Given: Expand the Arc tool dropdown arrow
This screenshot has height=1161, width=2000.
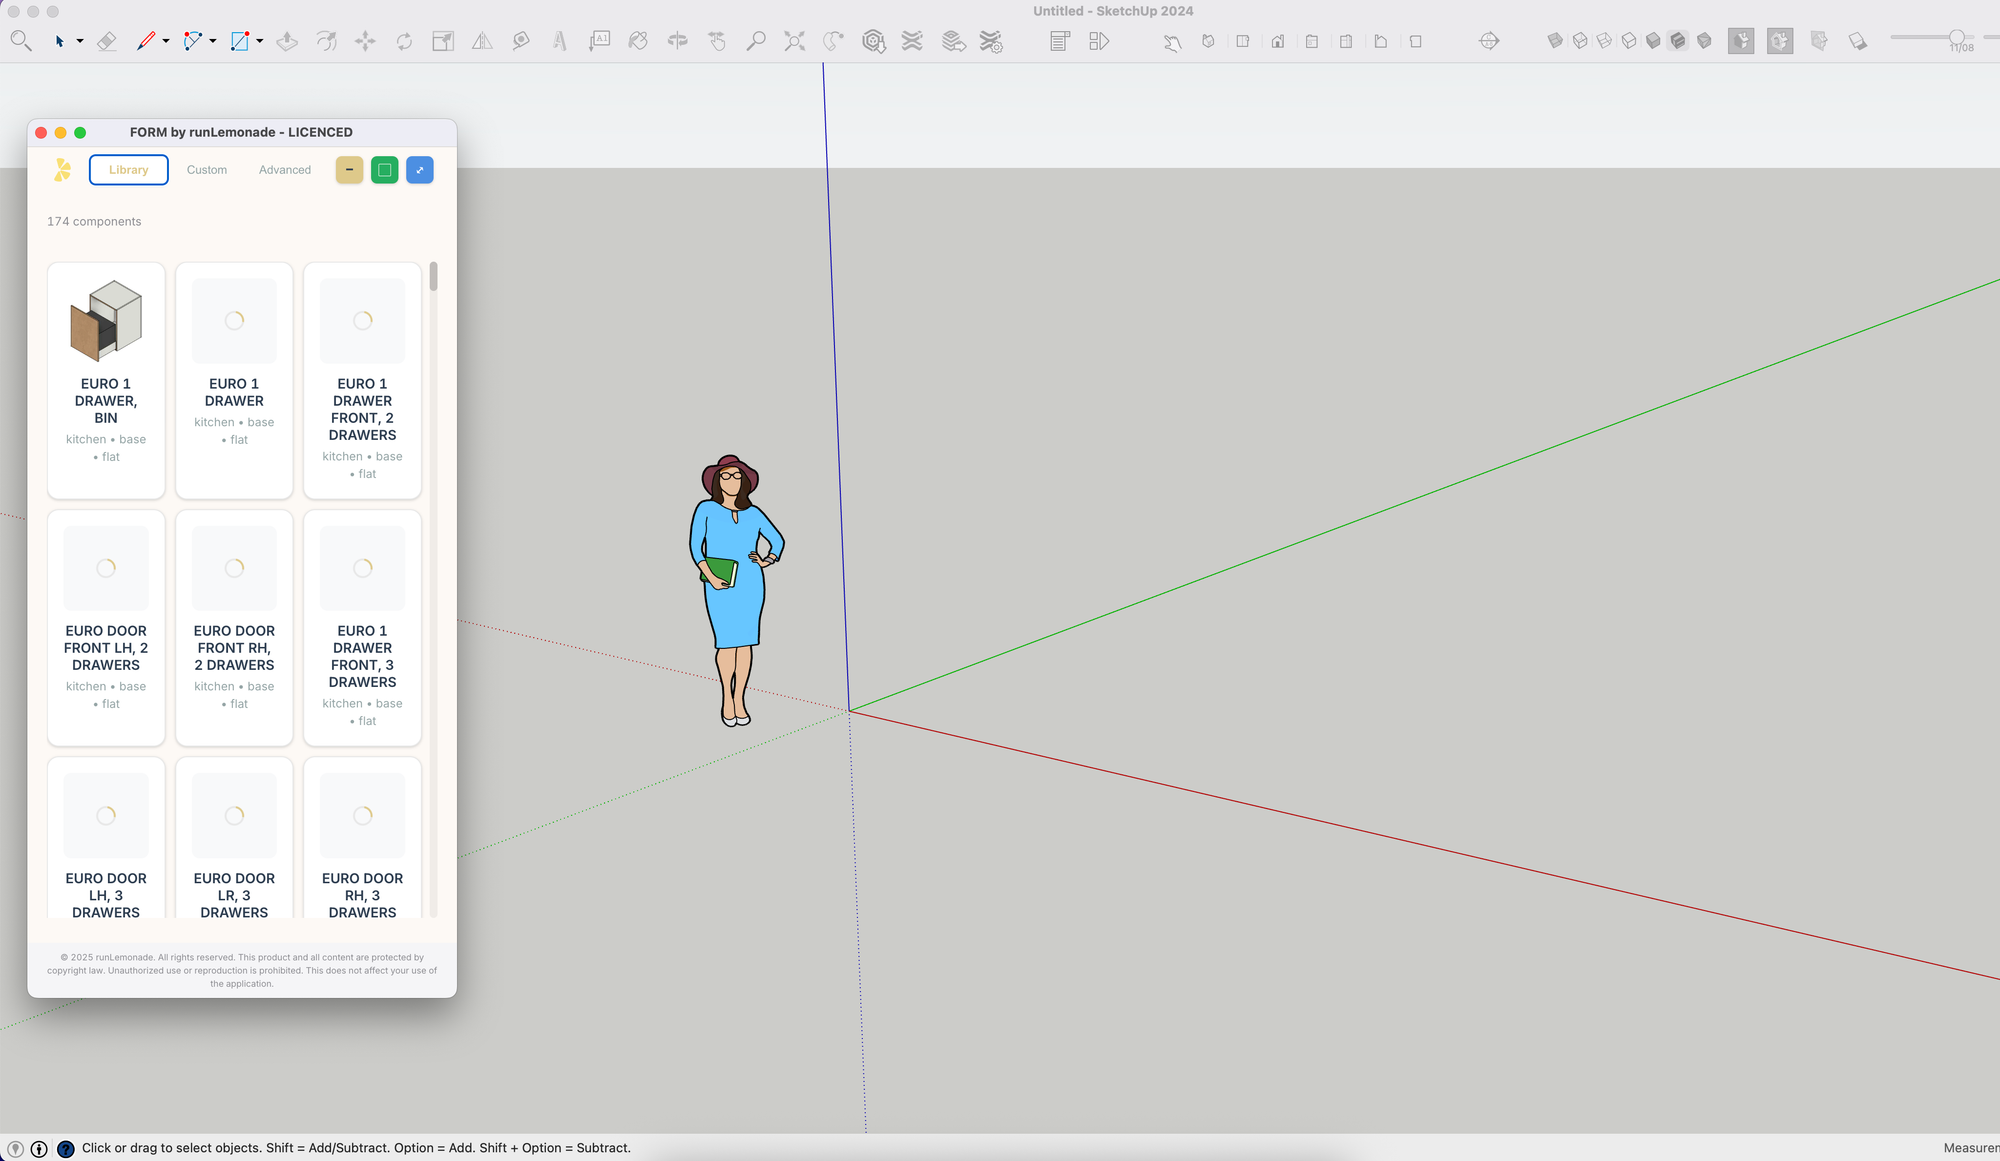Looking at the screenshot, I should tap(213, 42).
